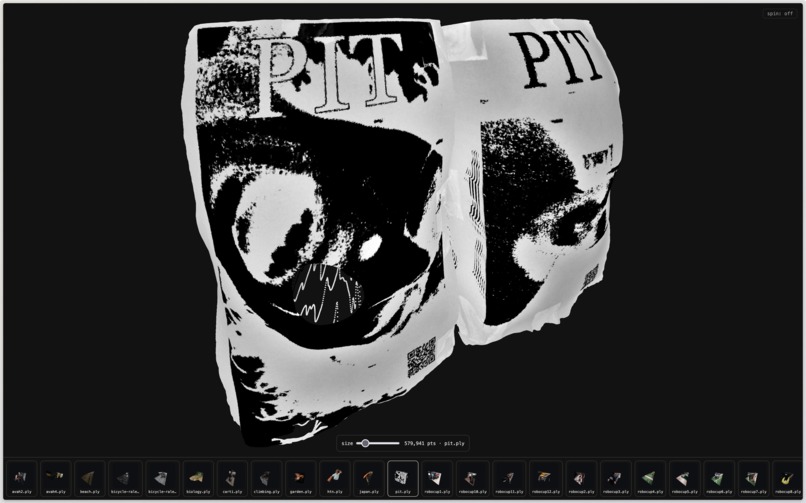Open the garden.ply thumbnail

click(300, 479)
